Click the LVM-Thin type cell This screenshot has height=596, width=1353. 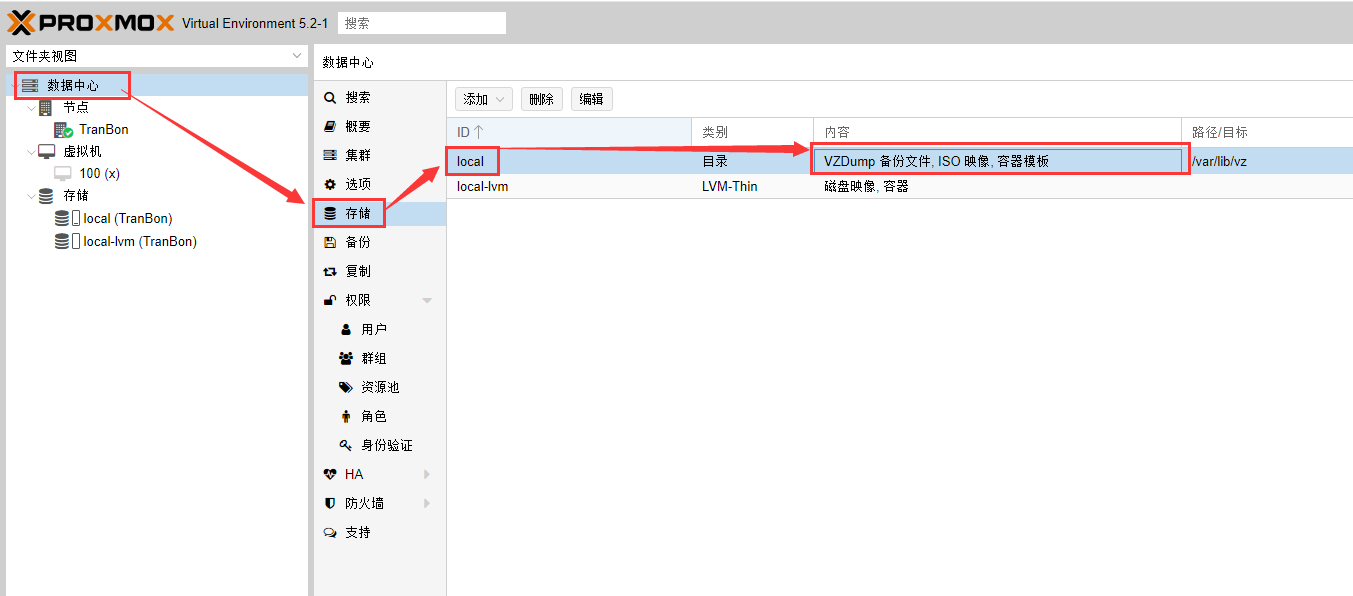(730, 186)
